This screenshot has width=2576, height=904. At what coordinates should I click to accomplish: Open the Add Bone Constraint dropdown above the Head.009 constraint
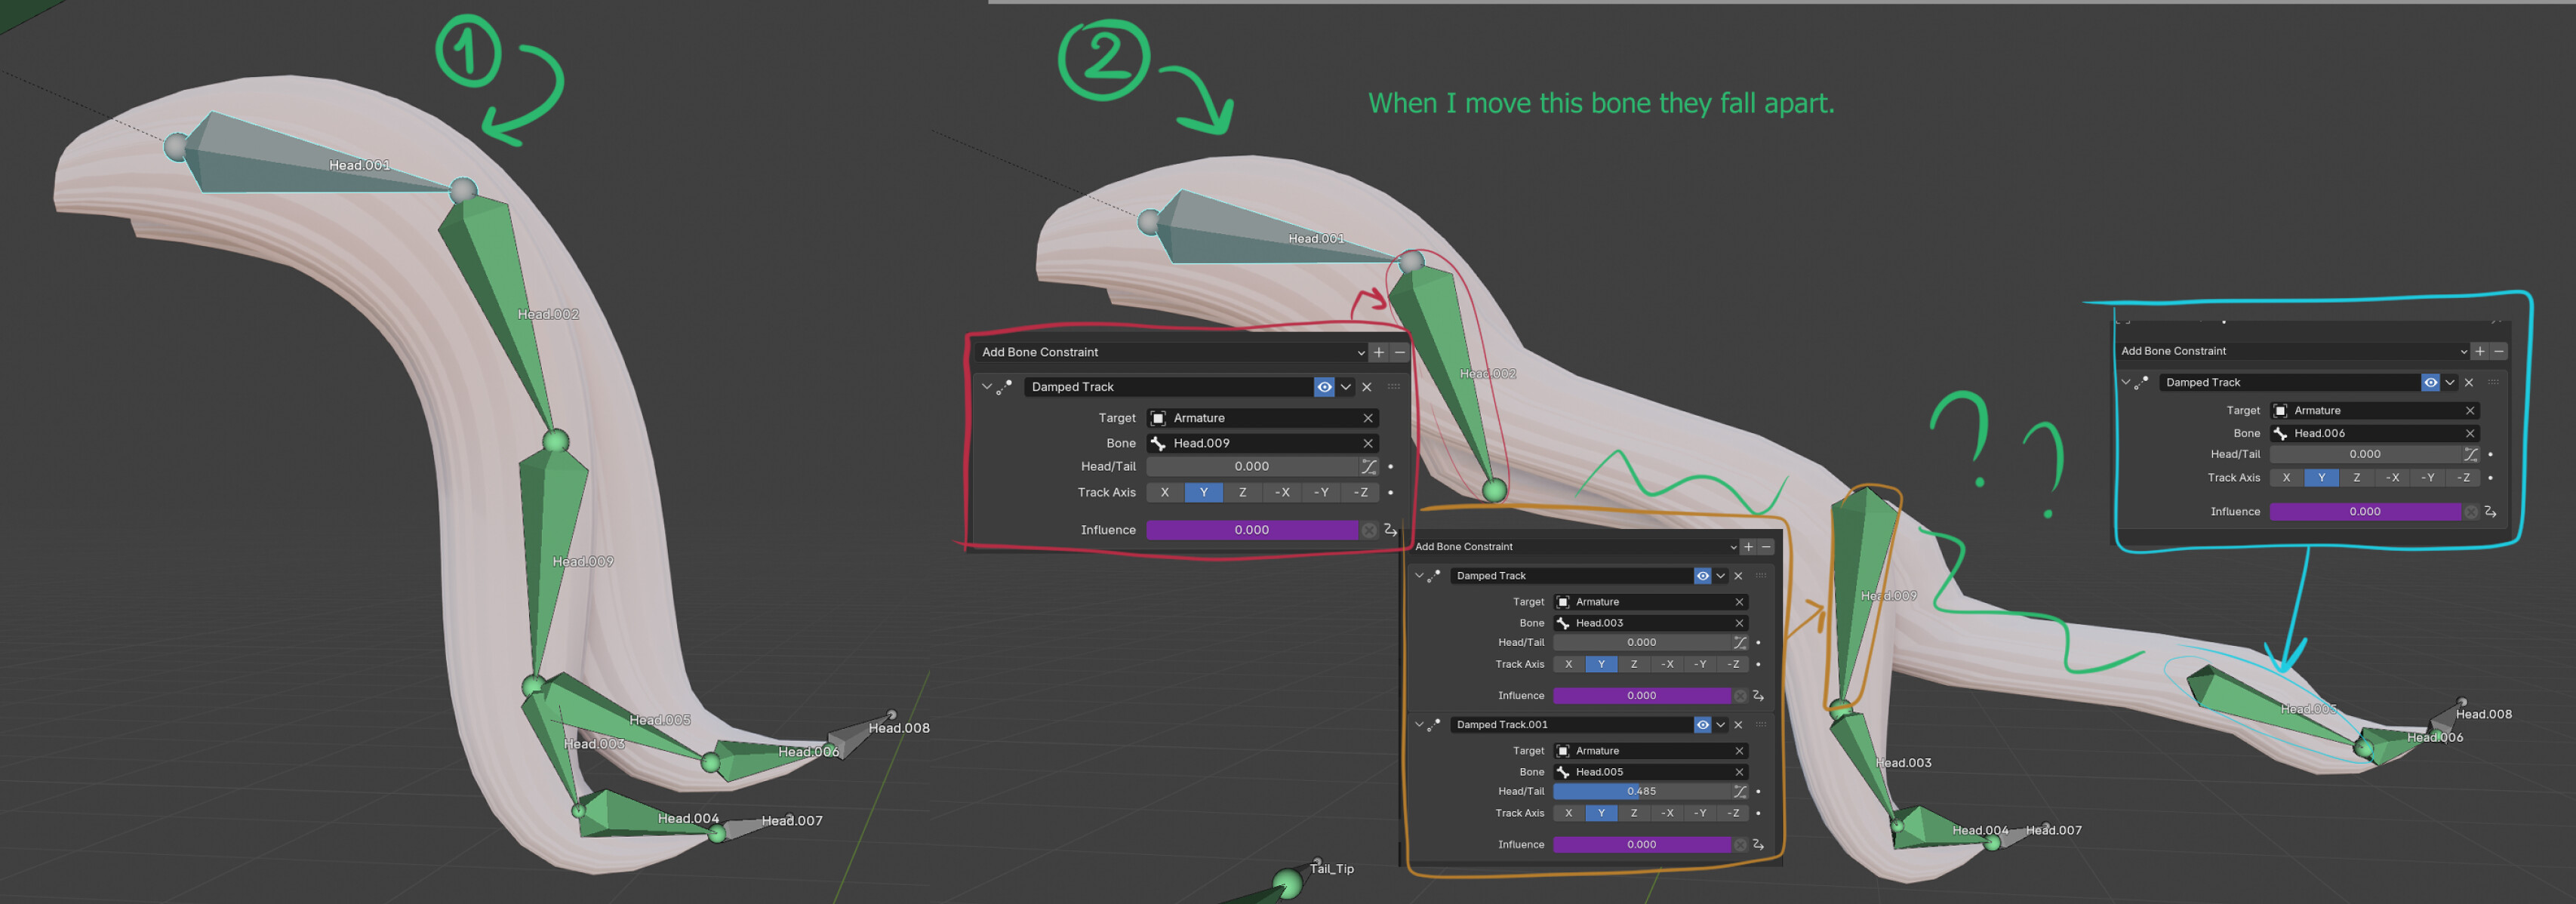point(1171,352)
